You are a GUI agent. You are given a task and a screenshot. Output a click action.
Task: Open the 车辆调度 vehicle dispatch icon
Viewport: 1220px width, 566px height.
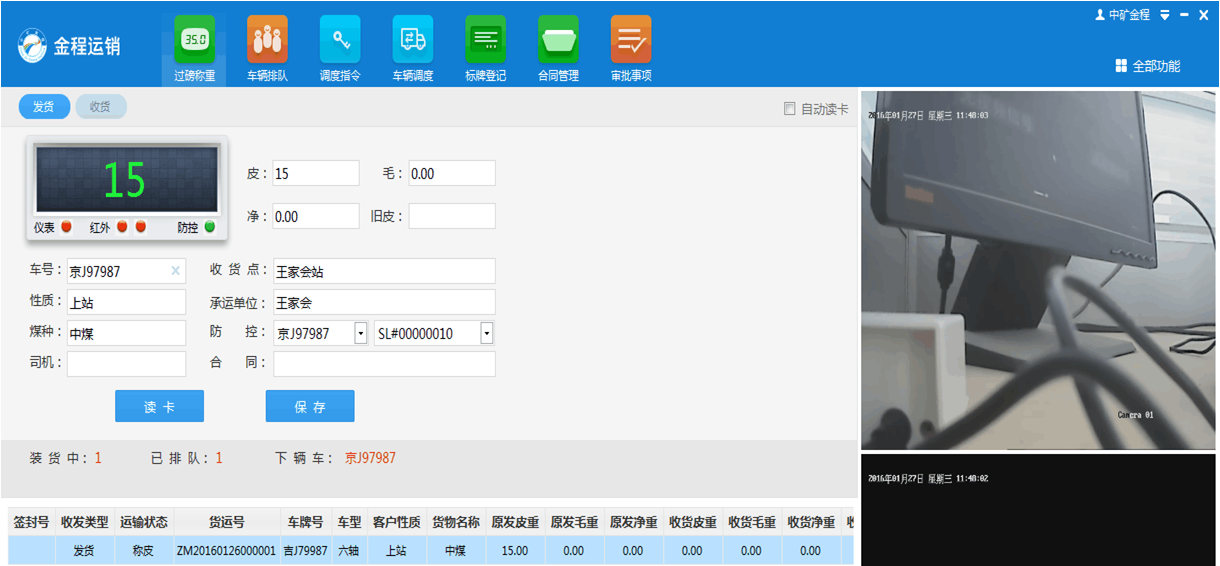tap(412, 41)
